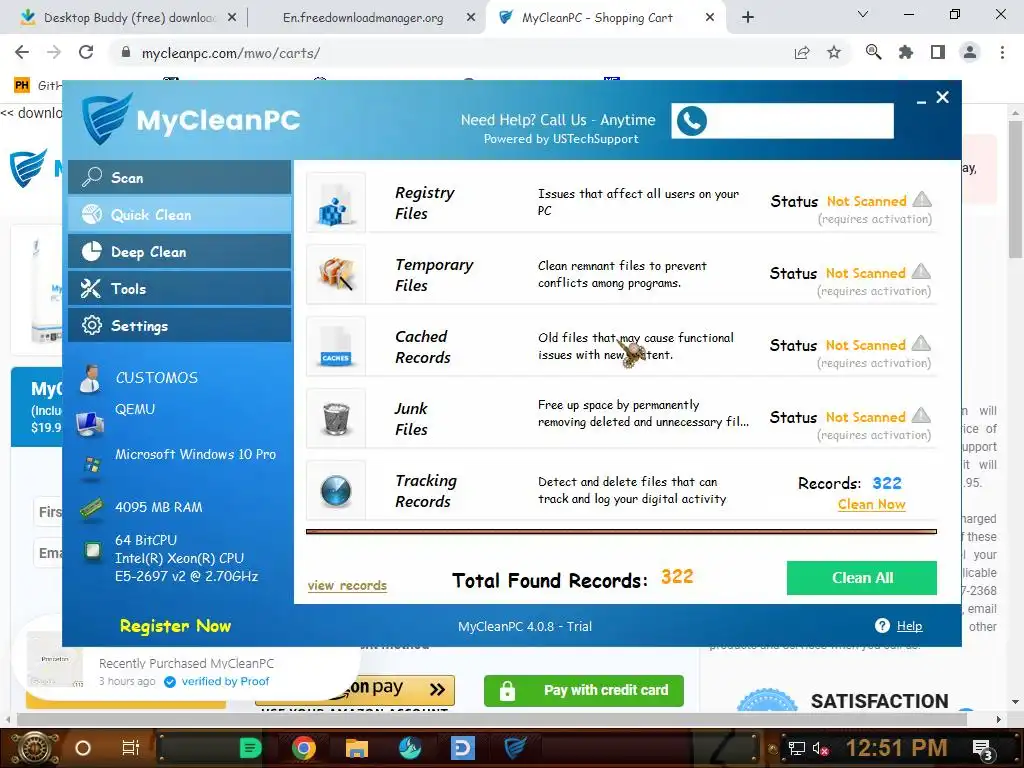Click the CPU chip icon
The image size is (1024, 768).
(93, 551)
